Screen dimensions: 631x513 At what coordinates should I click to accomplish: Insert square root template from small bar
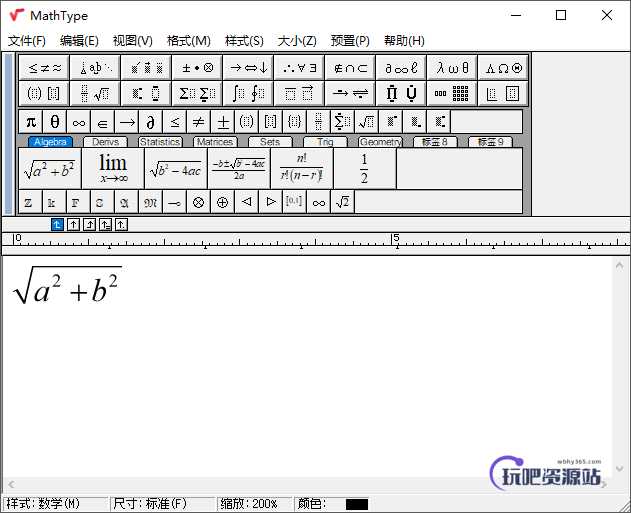[366, 122]
